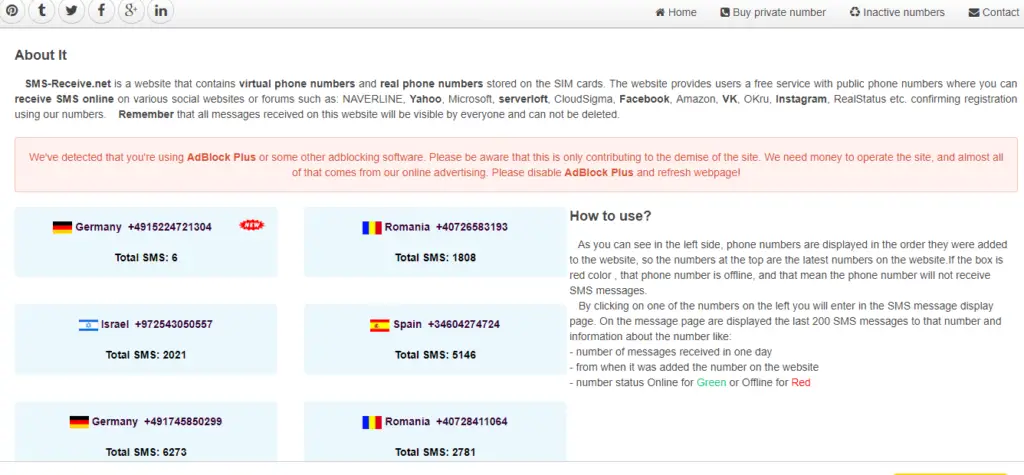Click the 'How to use?' heading
Screen dimensions: 1024x475
[611, 216]
